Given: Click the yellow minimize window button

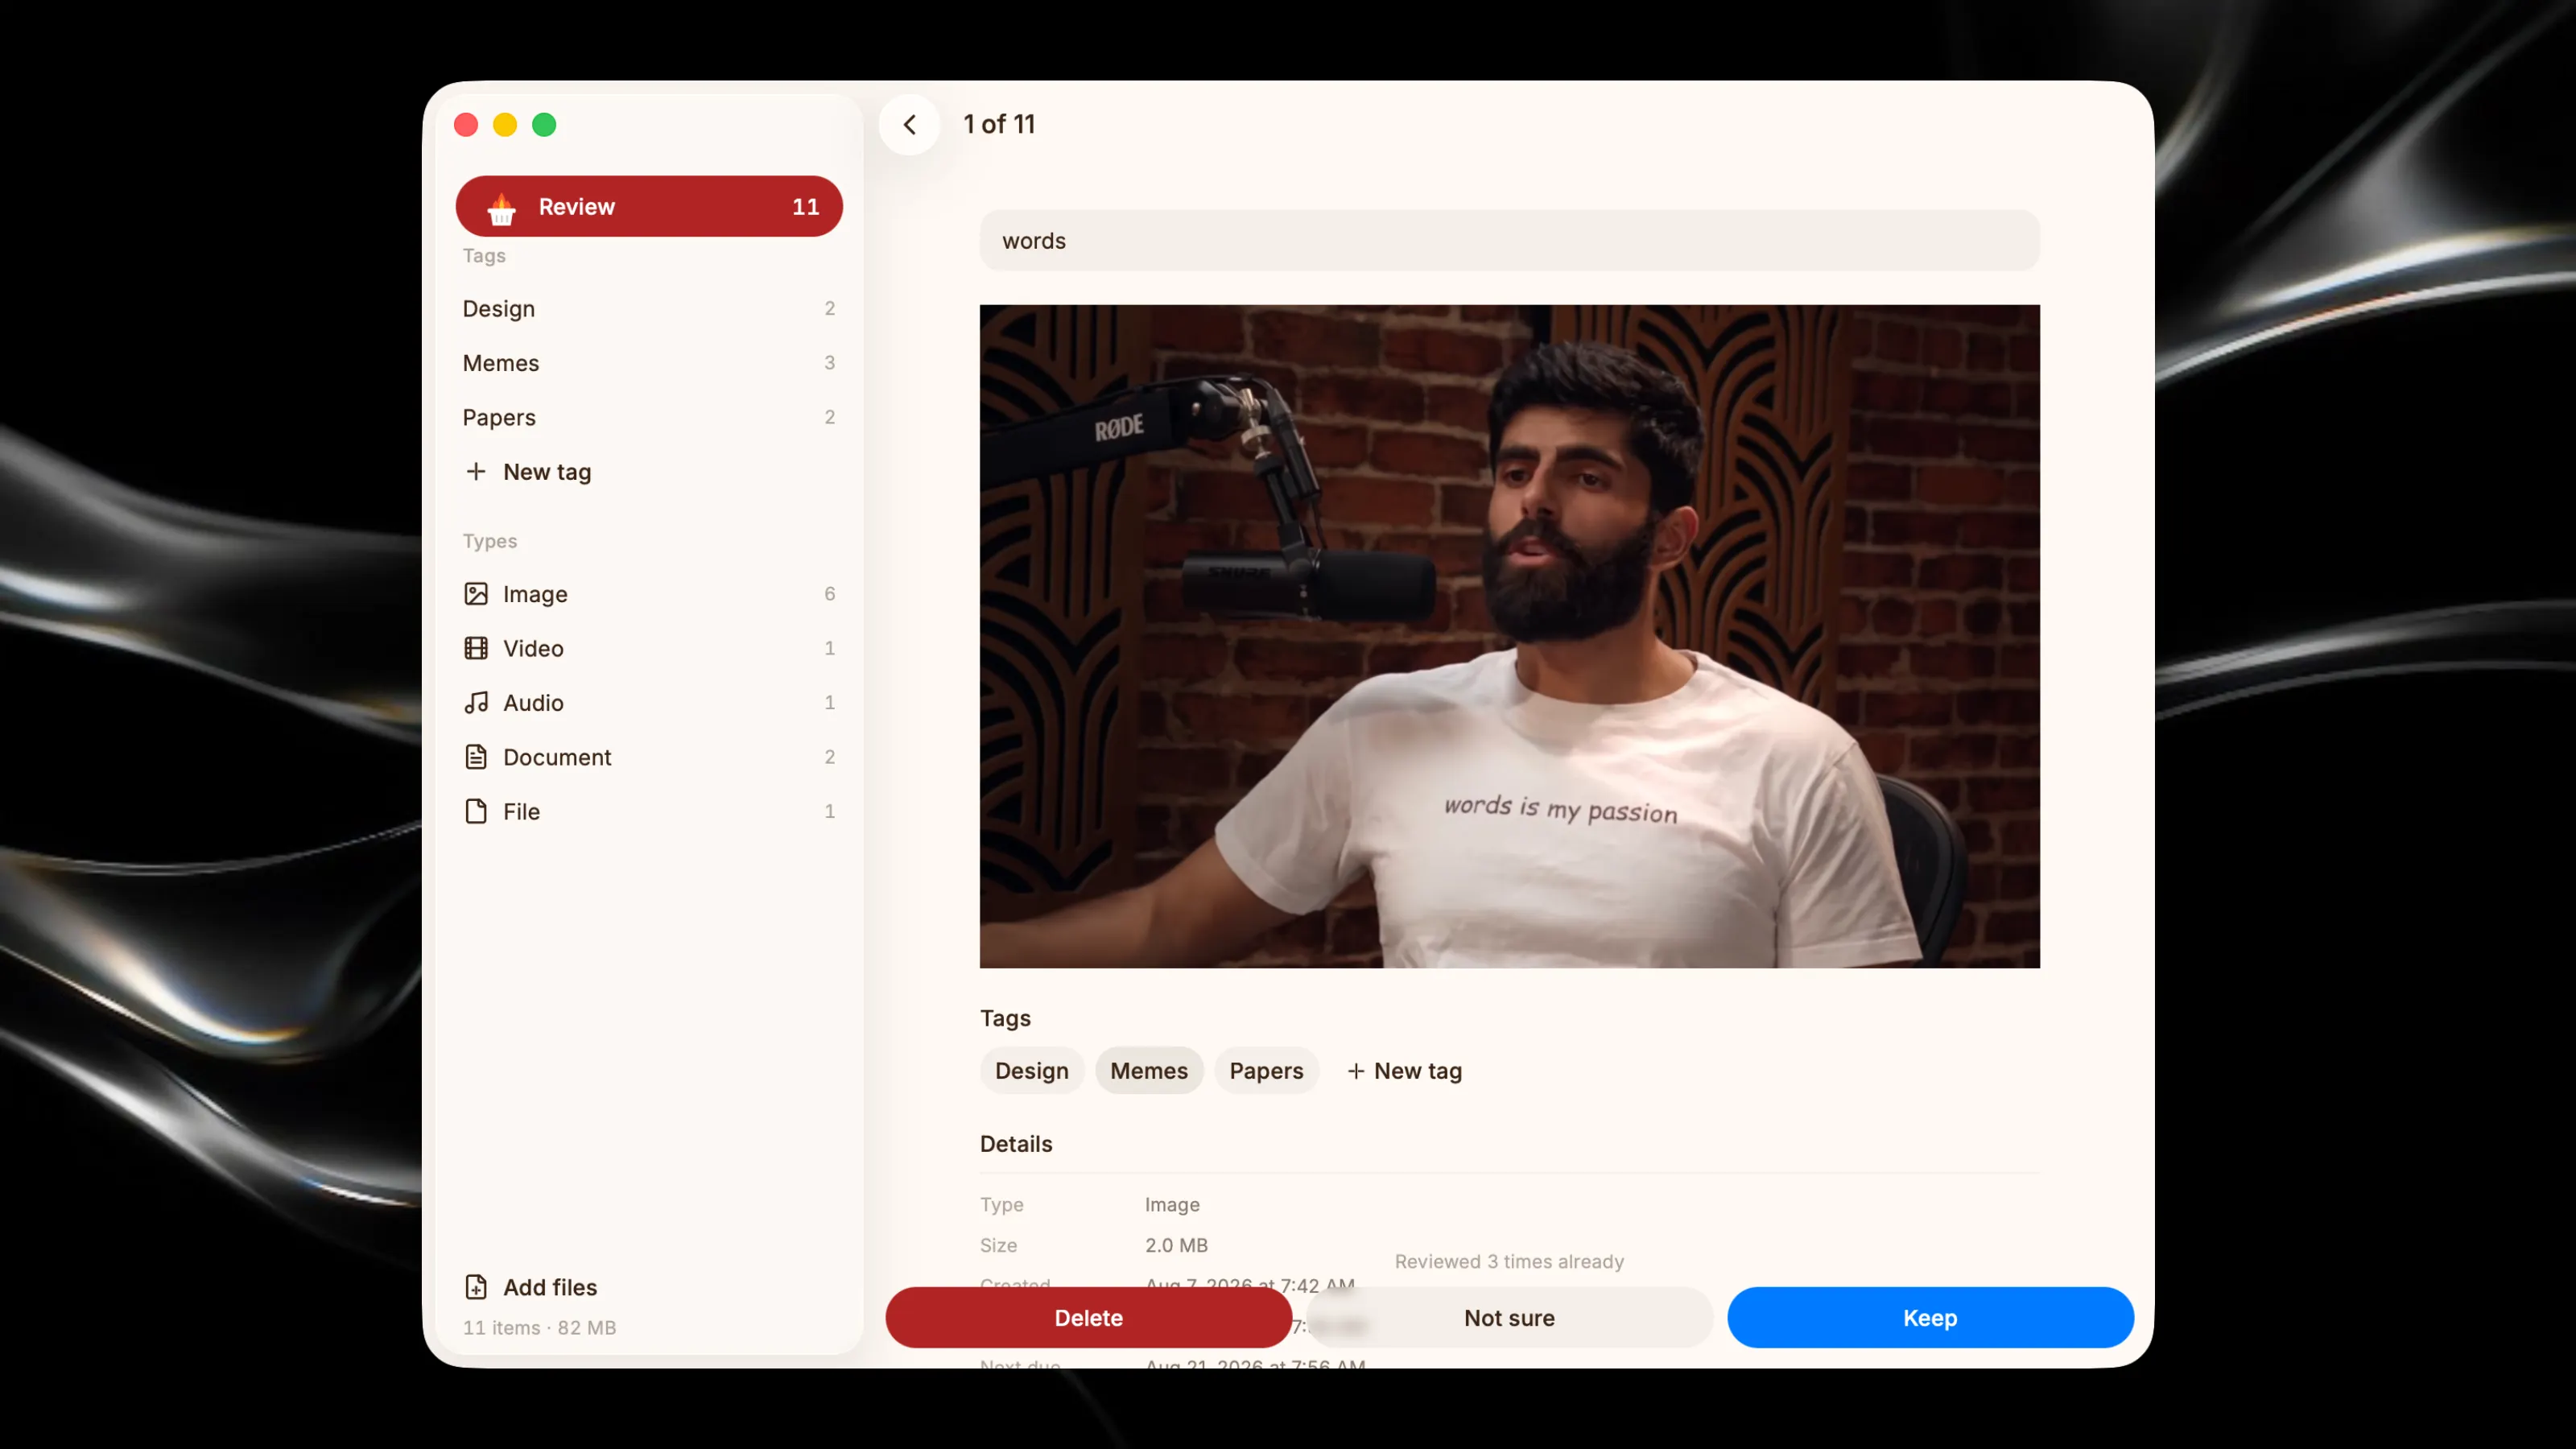Looking at the screenshot, I should pos(505,125).
